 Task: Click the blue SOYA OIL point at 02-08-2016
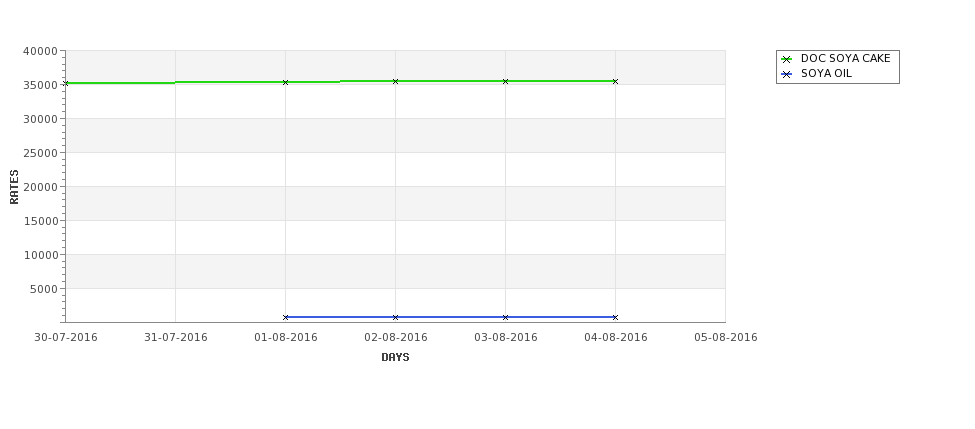point(395,317)
